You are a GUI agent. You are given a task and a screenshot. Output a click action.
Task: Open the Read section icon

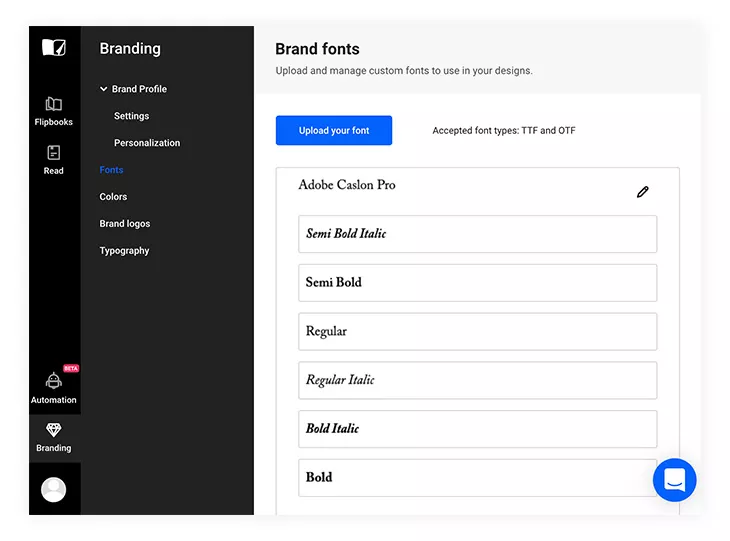(x=54, y=153)
